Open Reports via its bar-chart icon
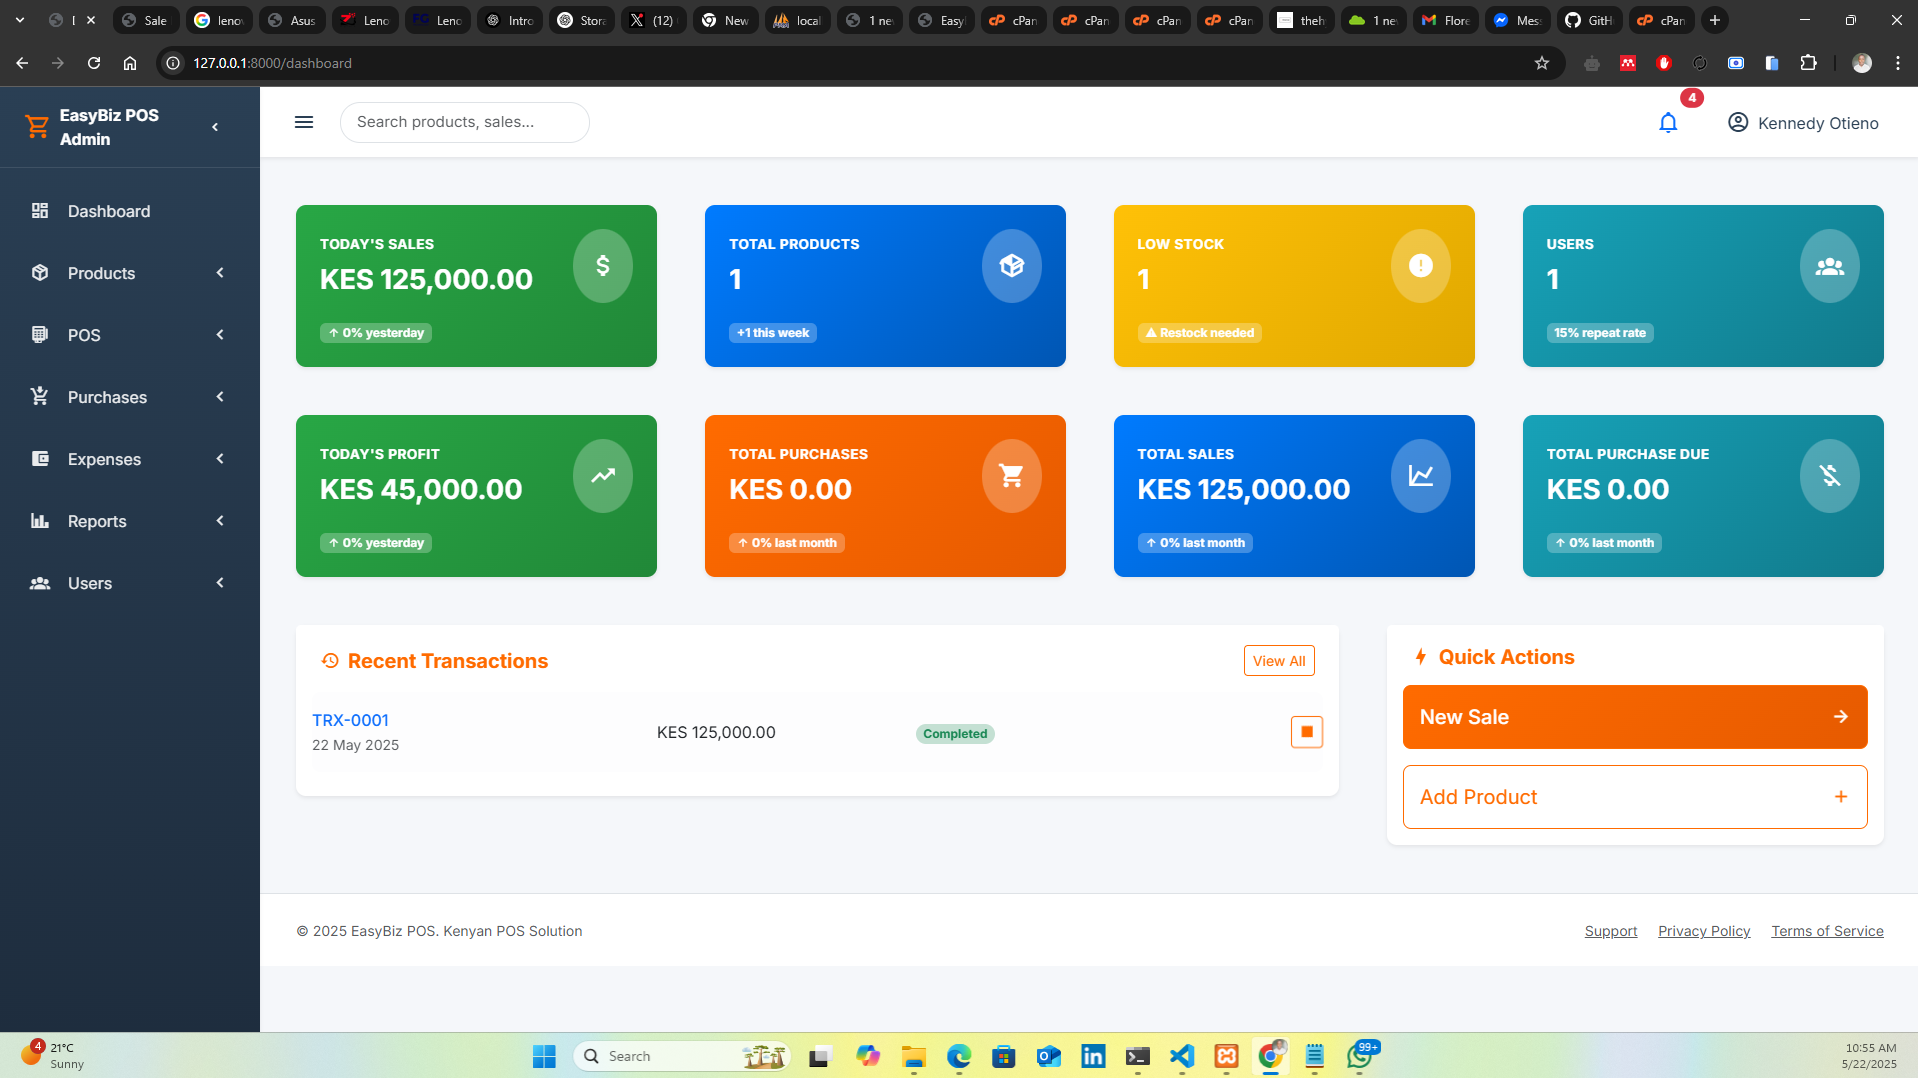Viewport: 1918px width, 1078px height. 40,521
